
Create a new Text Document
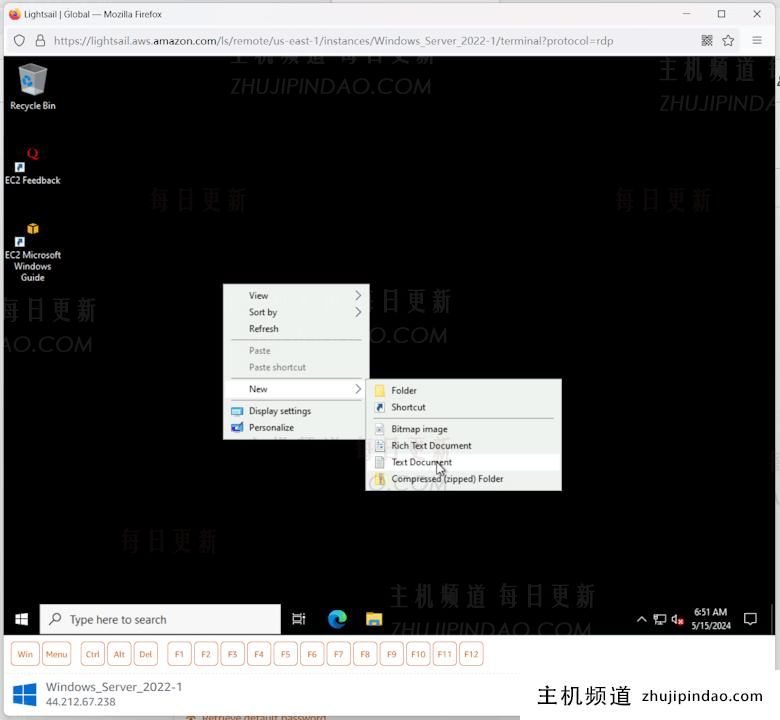pyautogui.click(x=464, y=462)
